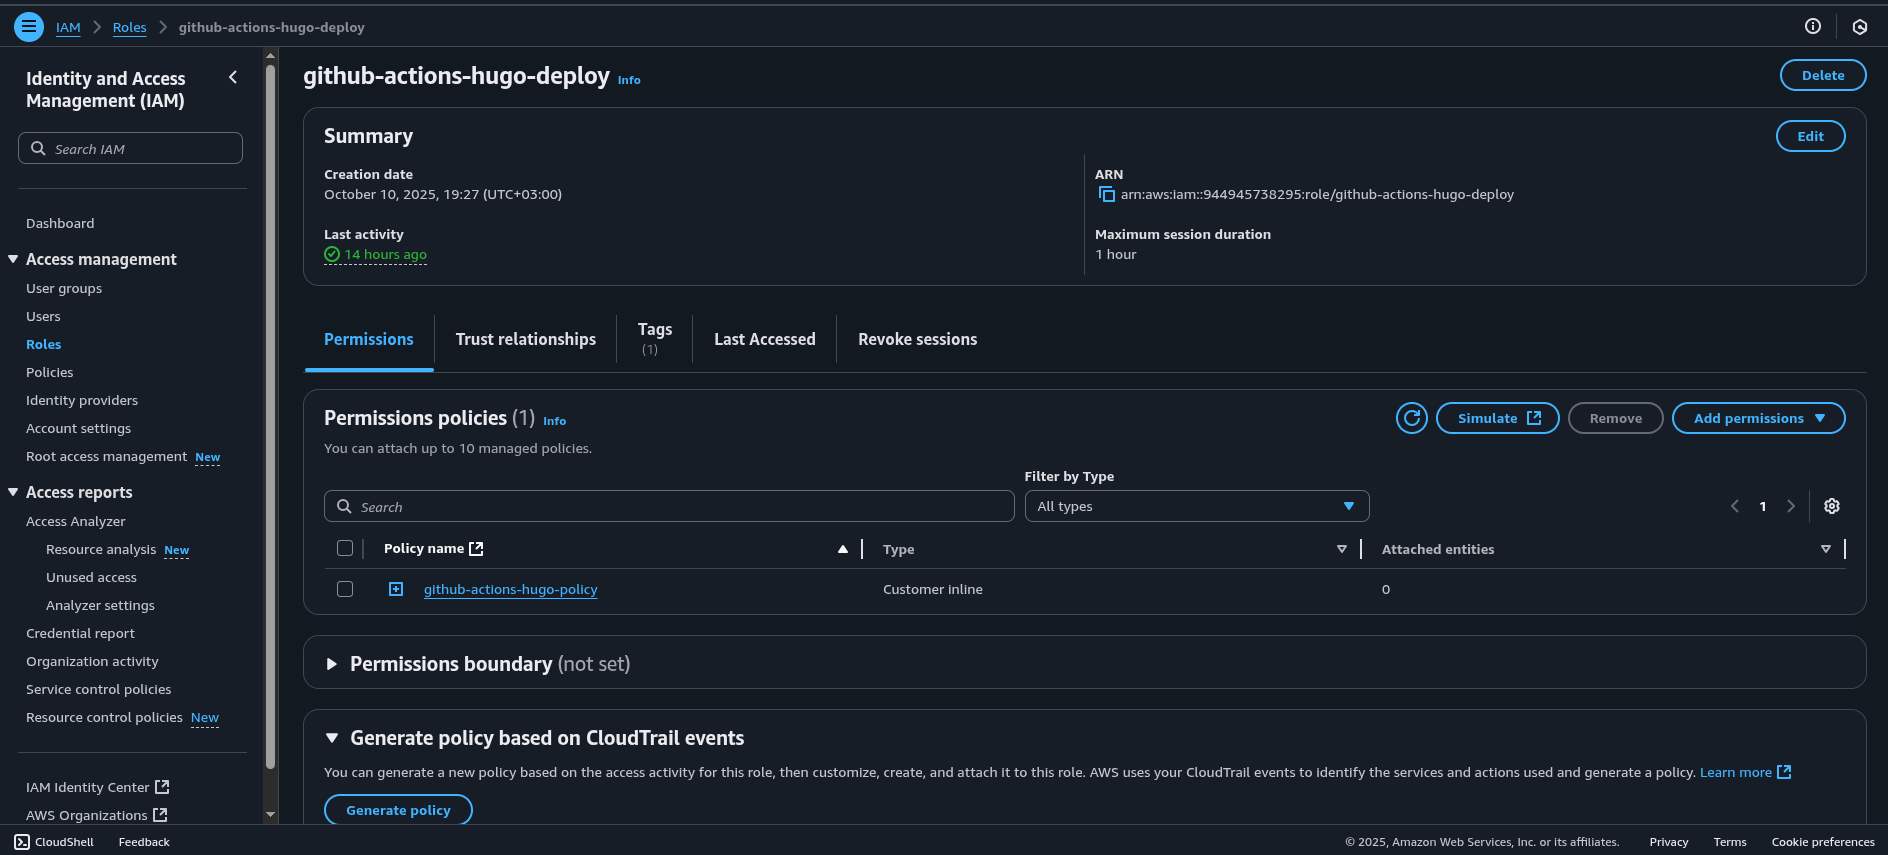Click the Learn more link

tap(1736, 772)
